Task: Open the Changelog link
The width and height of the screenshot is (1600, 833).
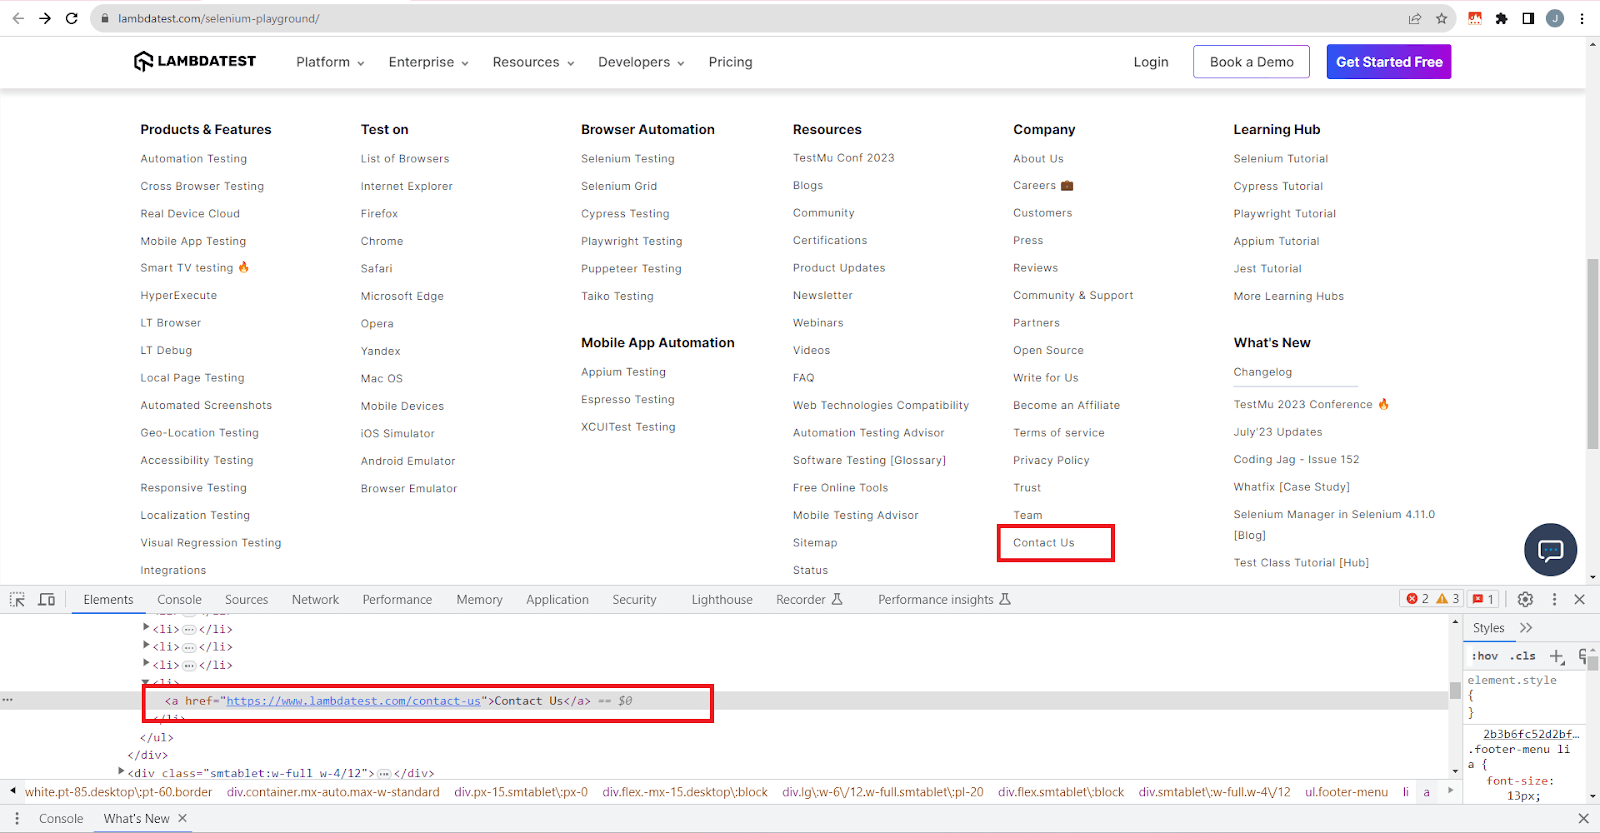Action: pos(1262,372)
